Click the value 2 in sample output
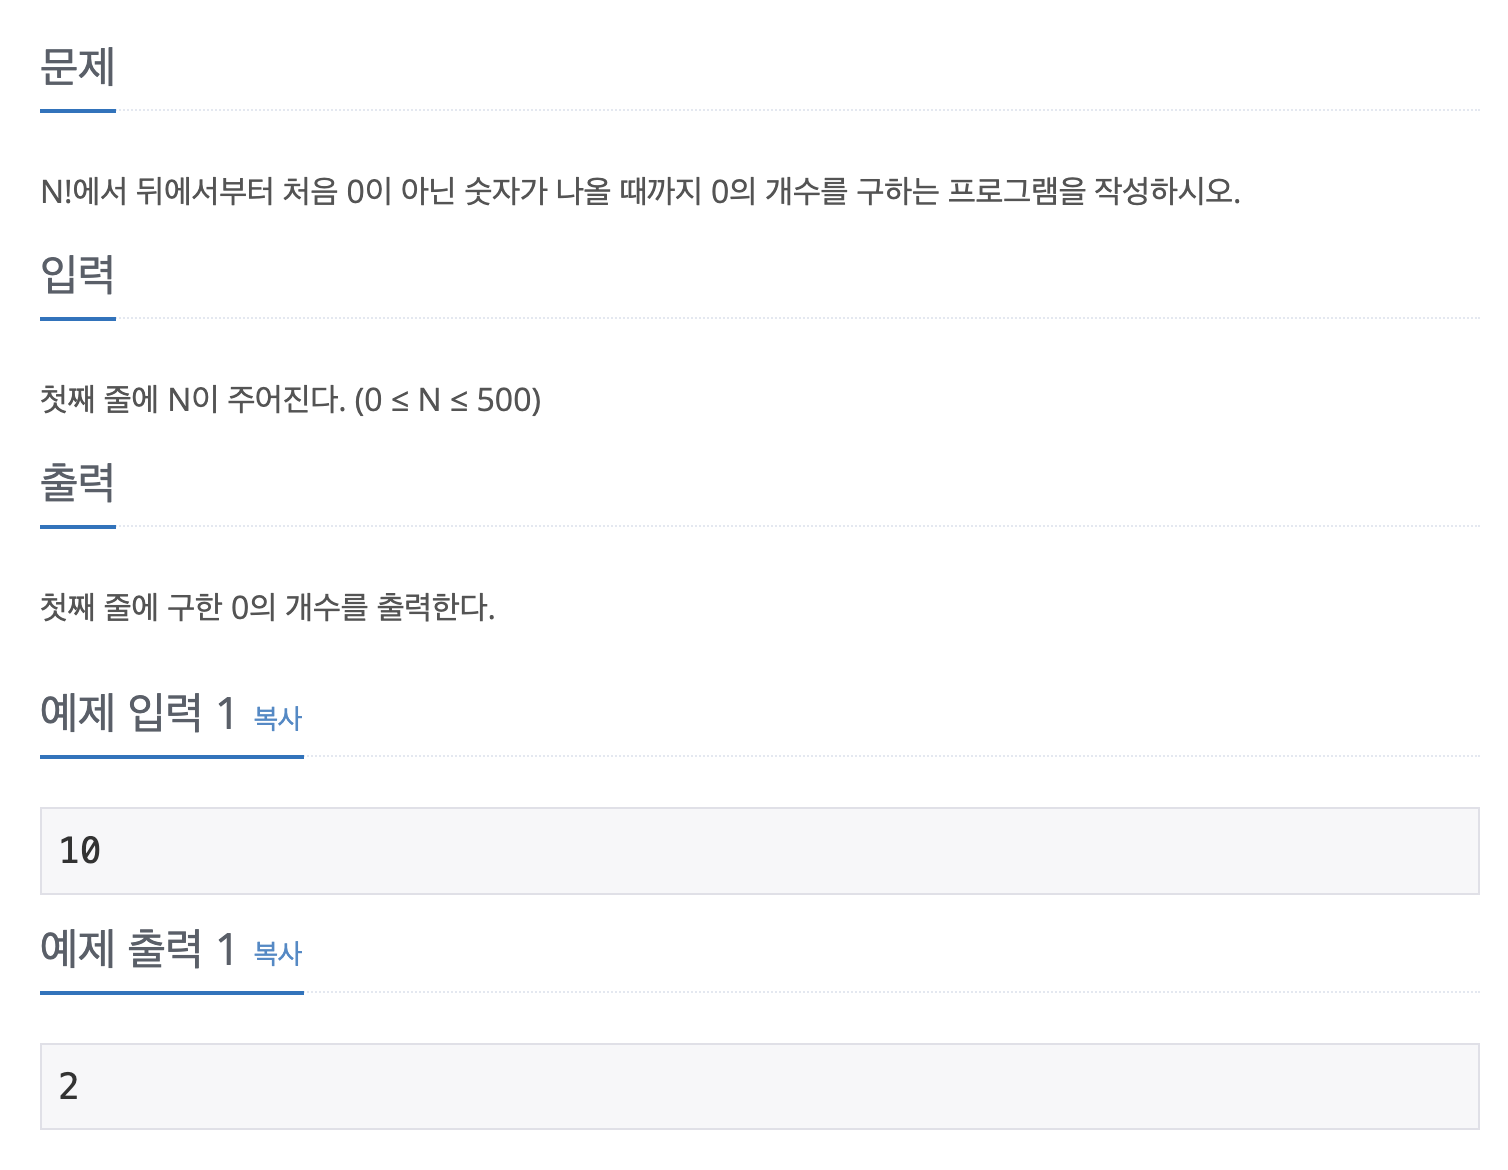Viewport: 1508px width, 1170px height. 69,1087
